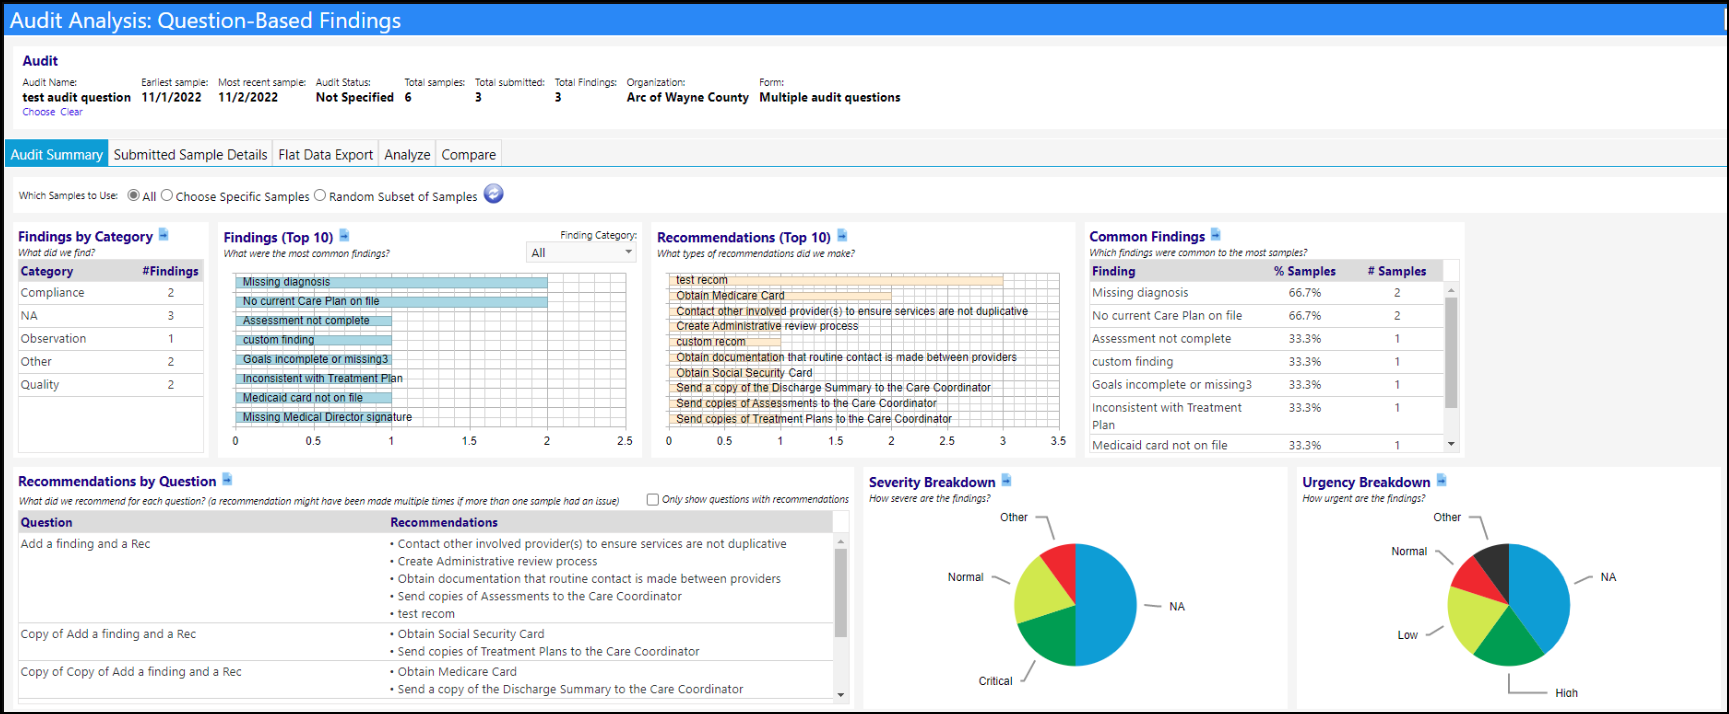The width and height of the screenshot is (1729, 714).
Task: Open the Submitted Sample Details tab
Action: (x=190, y=154)
